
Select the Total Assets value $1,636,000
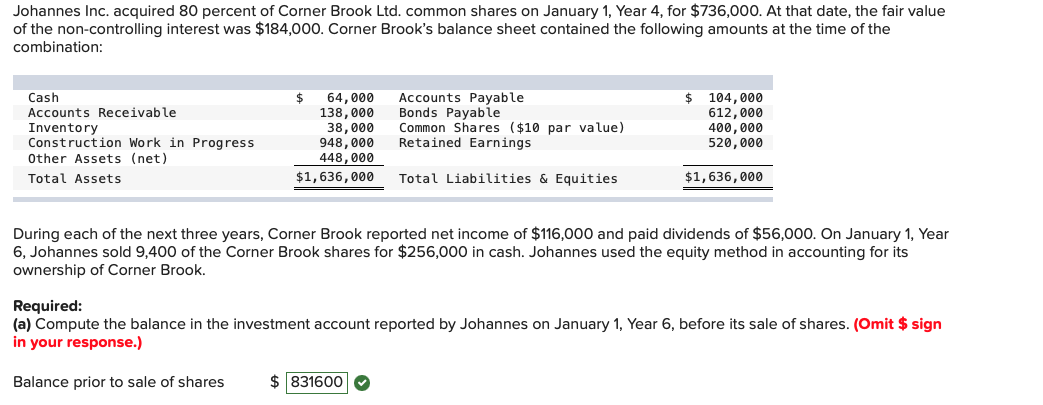point(335,177)
